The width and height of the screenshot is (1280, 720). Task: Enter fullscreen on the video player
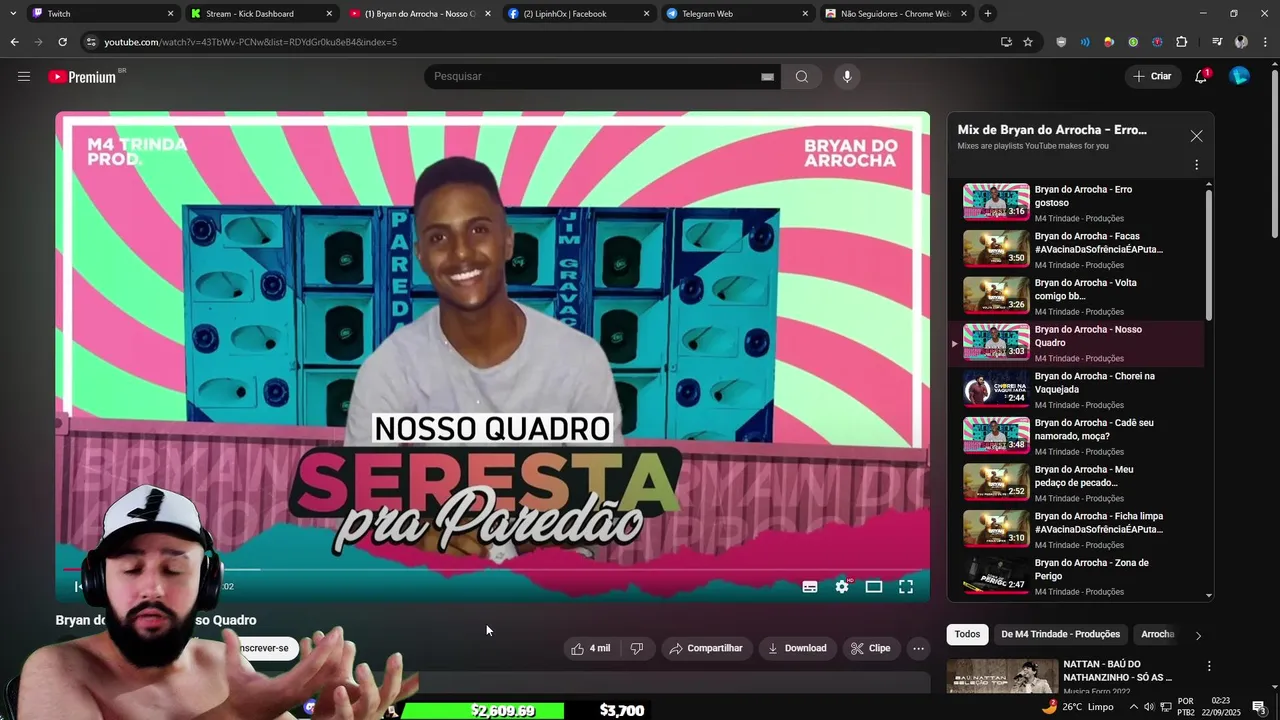[x=906, y=587]
